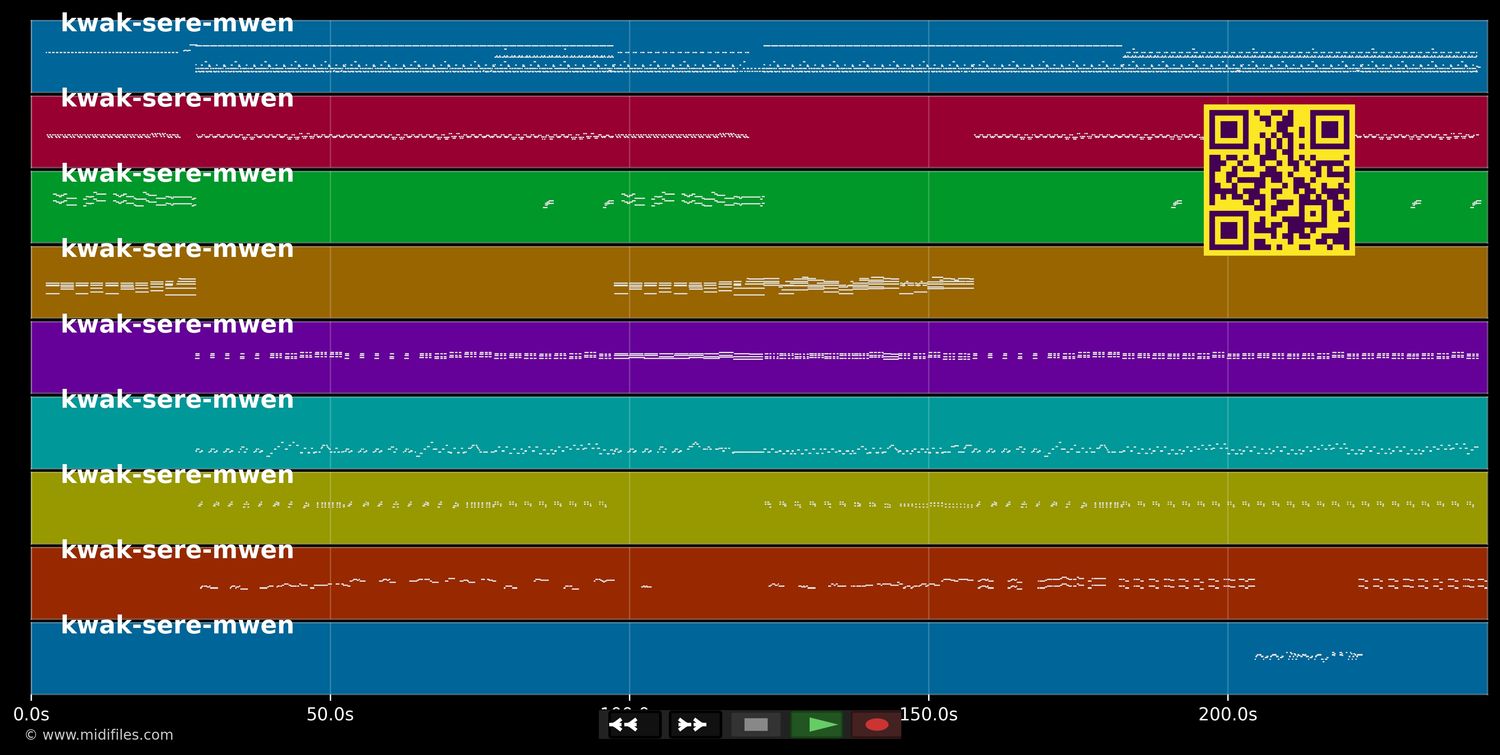Click the note cluster in bottom blue track

tap(1308, 656)
